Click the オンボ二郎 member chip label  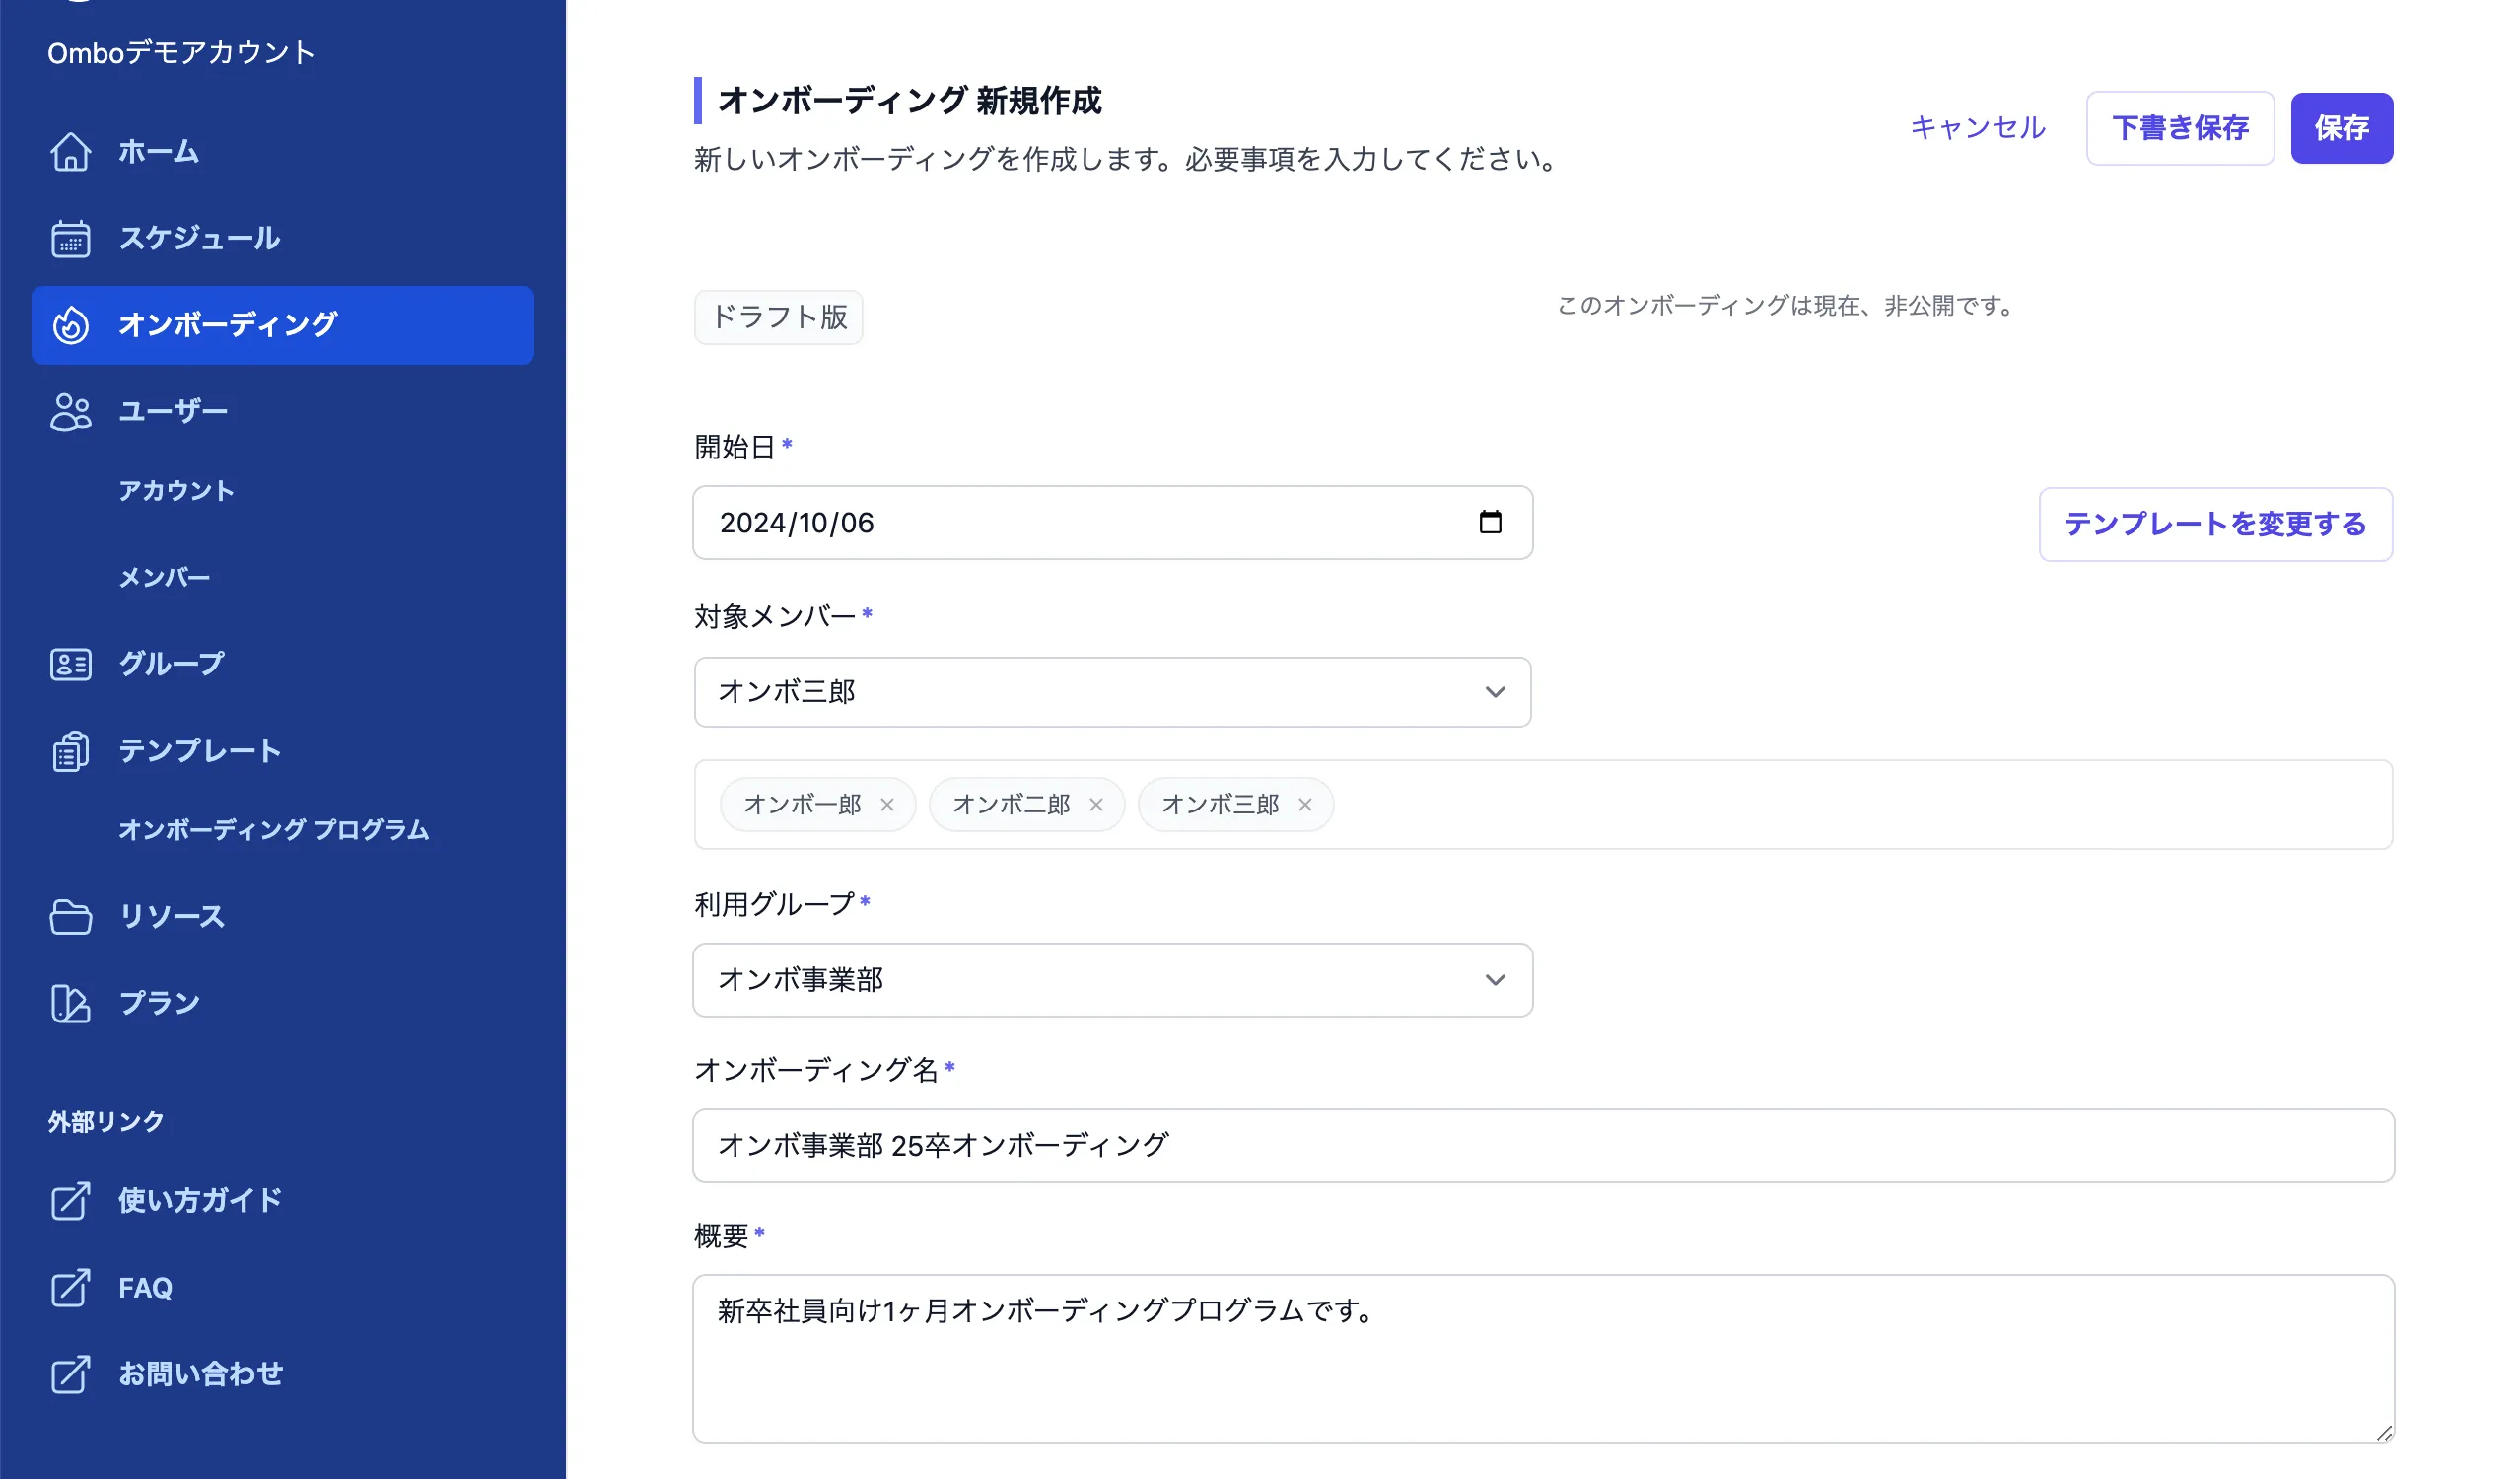(x=1011, y=805)
